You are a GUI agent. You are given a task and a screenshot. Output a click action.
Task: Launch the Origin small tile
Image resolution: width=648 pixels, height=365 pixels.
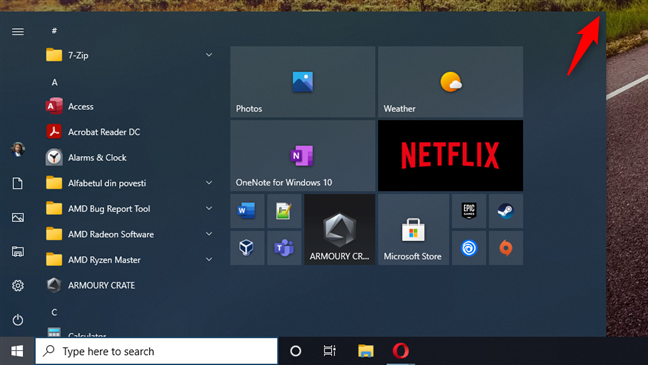click(506, 248)
